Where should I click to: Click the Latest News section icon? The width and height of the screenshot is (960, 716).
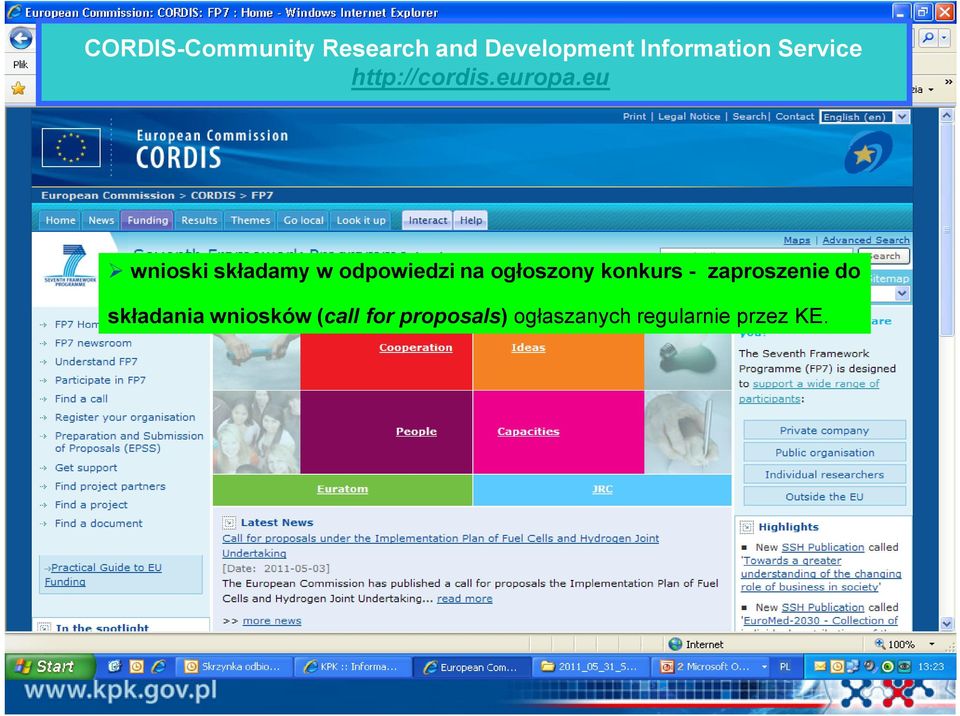[x=229, y=522]
